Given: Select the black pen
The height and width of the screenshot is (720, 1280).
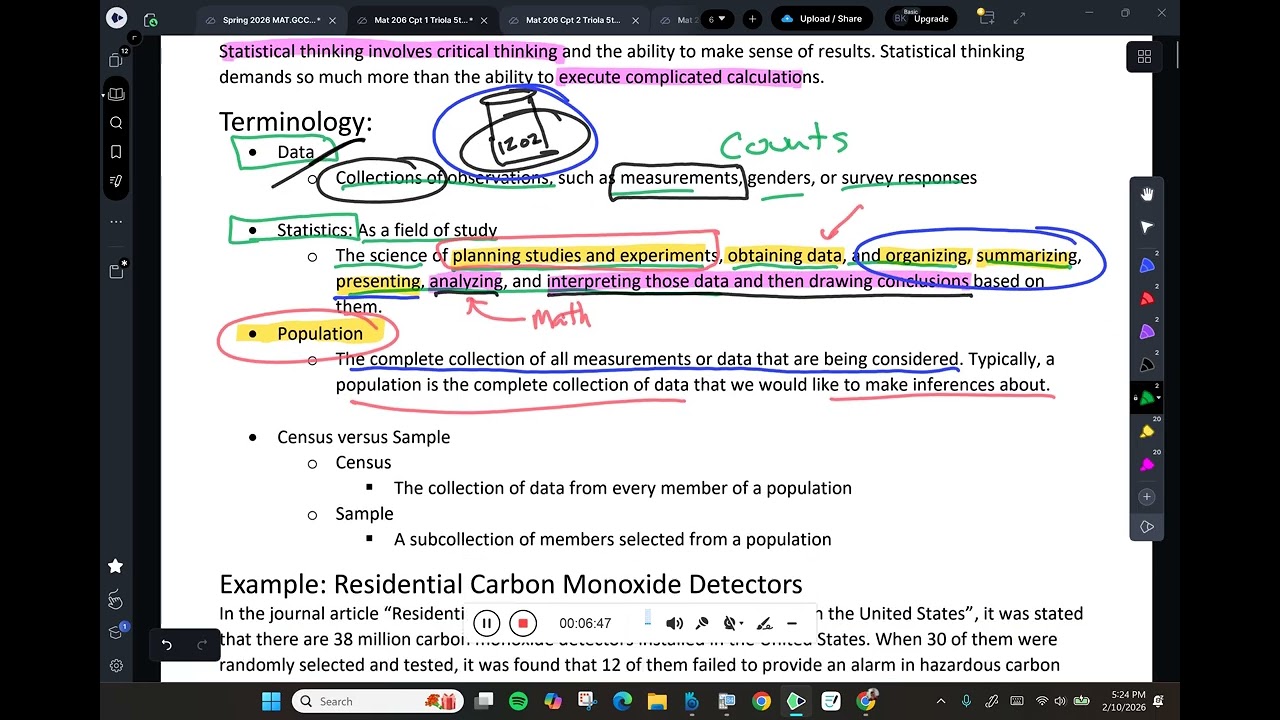Looking at the screenshot, I should click(1147, 365).
